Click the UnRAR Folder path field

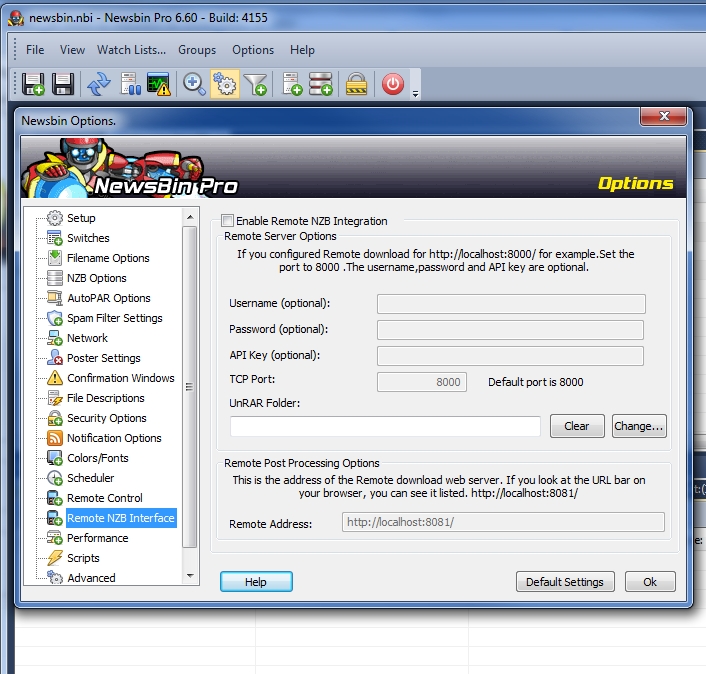point(385,426)
